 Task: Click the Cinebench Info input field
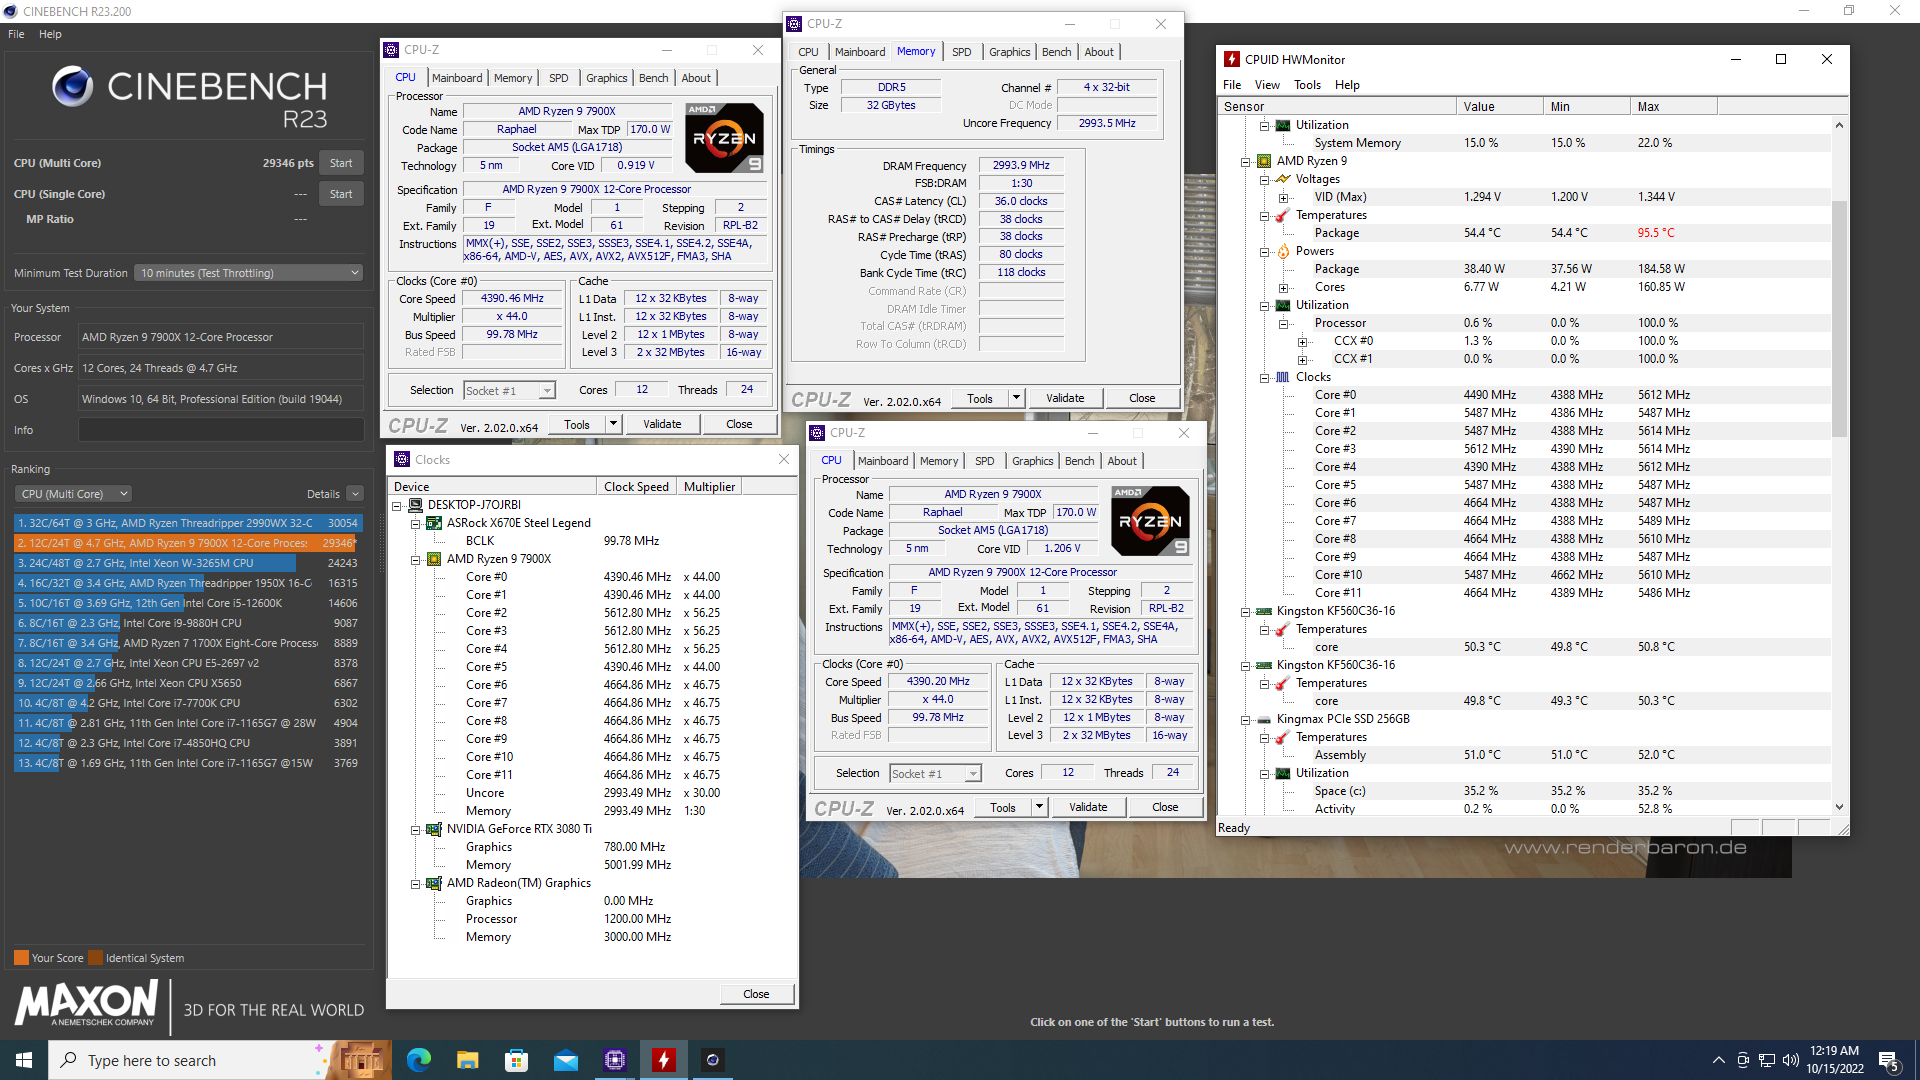pyautogui.click(x=221, y=430)
